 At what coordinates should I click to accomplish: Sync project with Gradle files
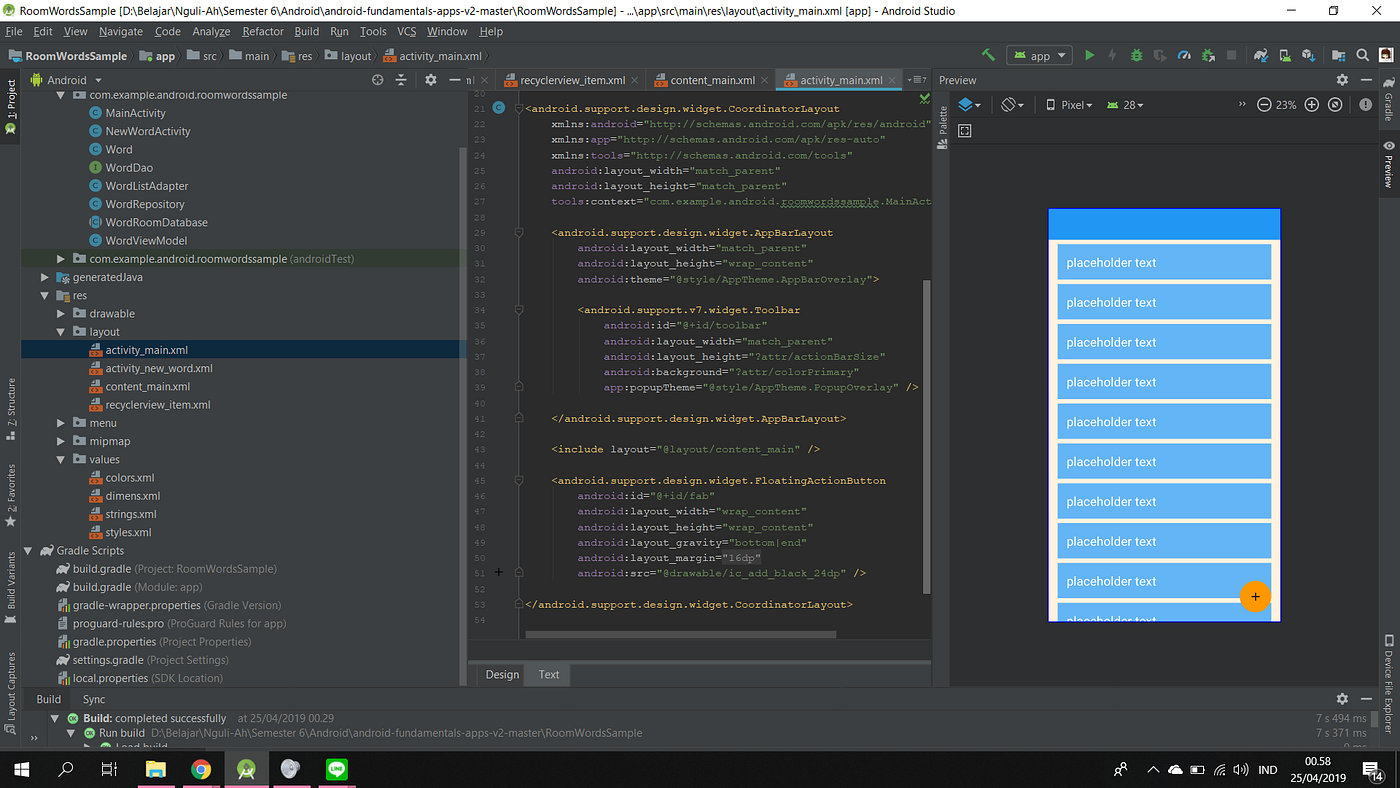(x=1262, y=55)
